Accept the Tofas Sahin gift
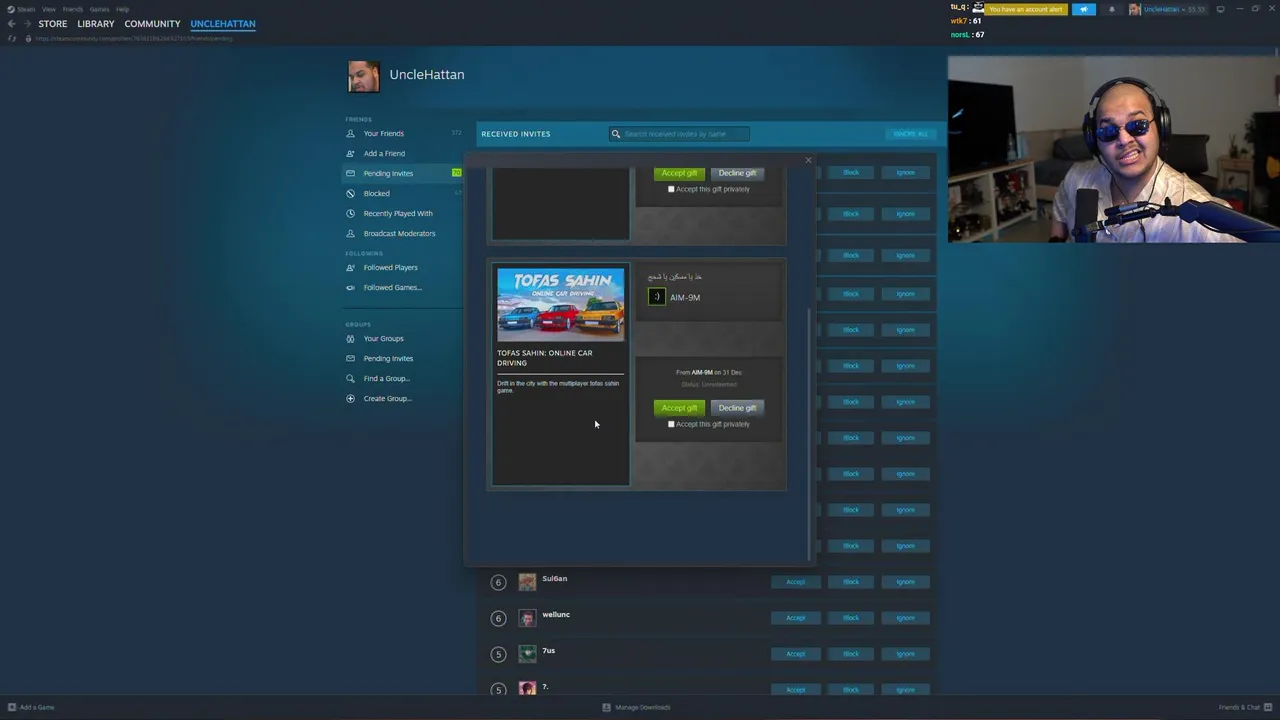The height and width of the screenshot is (720, 1280). pos(679,408)
